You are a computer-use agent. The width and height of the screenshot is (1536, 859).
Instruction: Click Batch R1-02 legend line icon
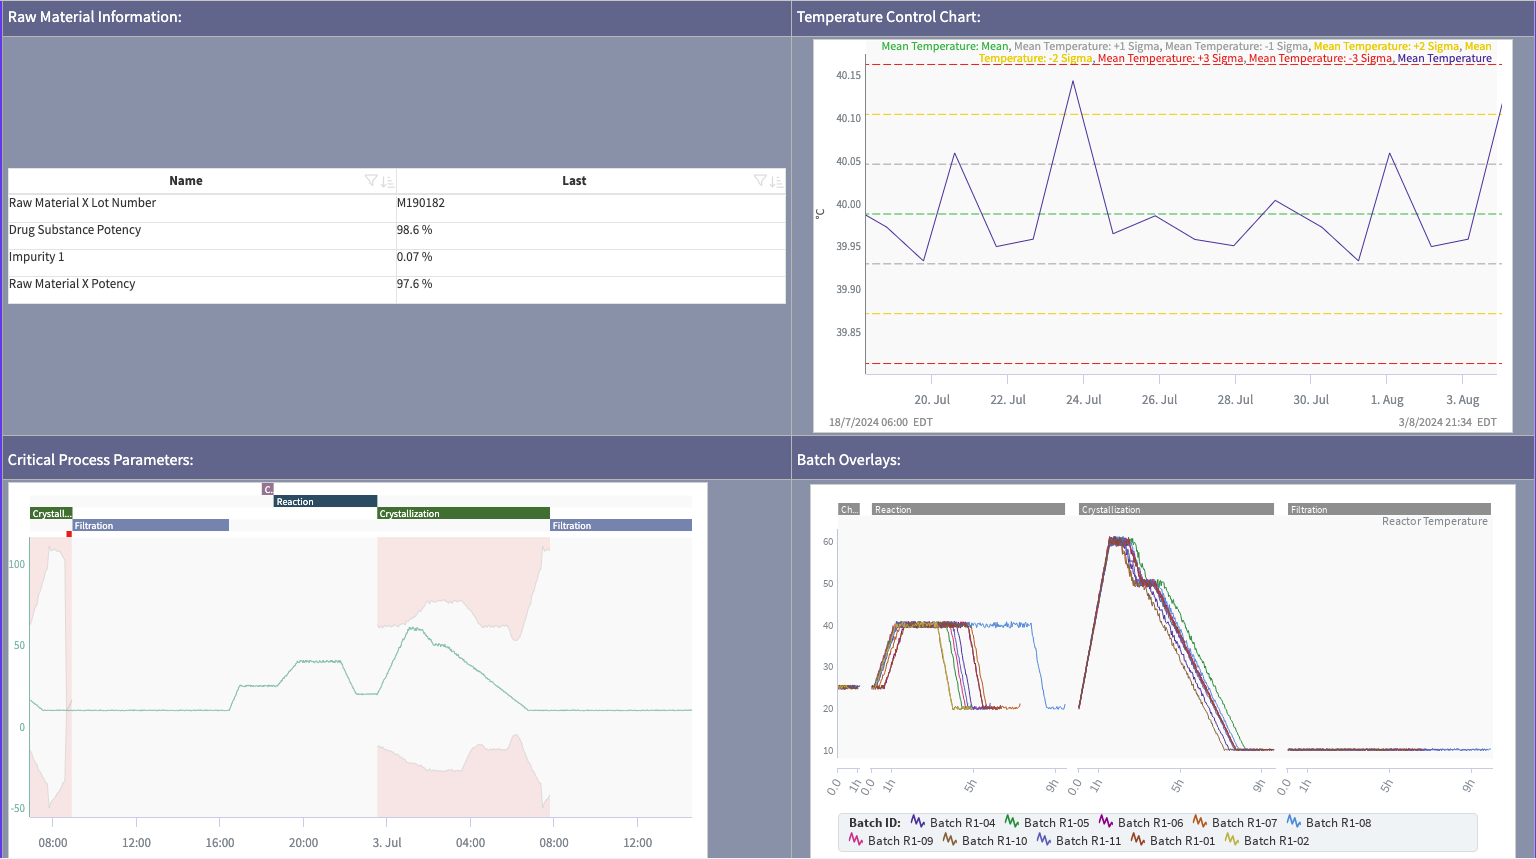[x=1231, y=840]
